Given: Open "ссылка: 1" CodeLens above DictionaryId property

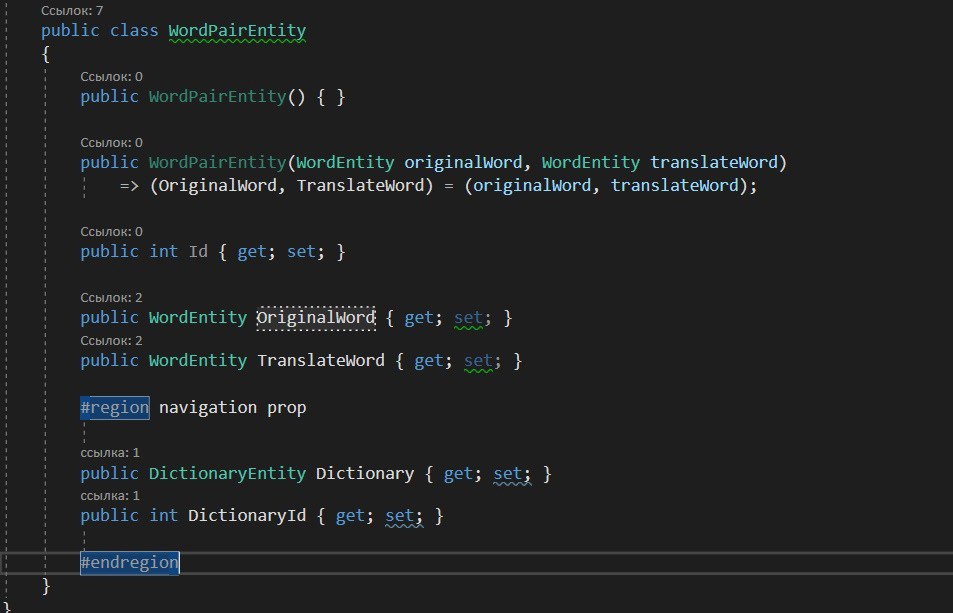Looking at the screenshot, I should 110,496.
